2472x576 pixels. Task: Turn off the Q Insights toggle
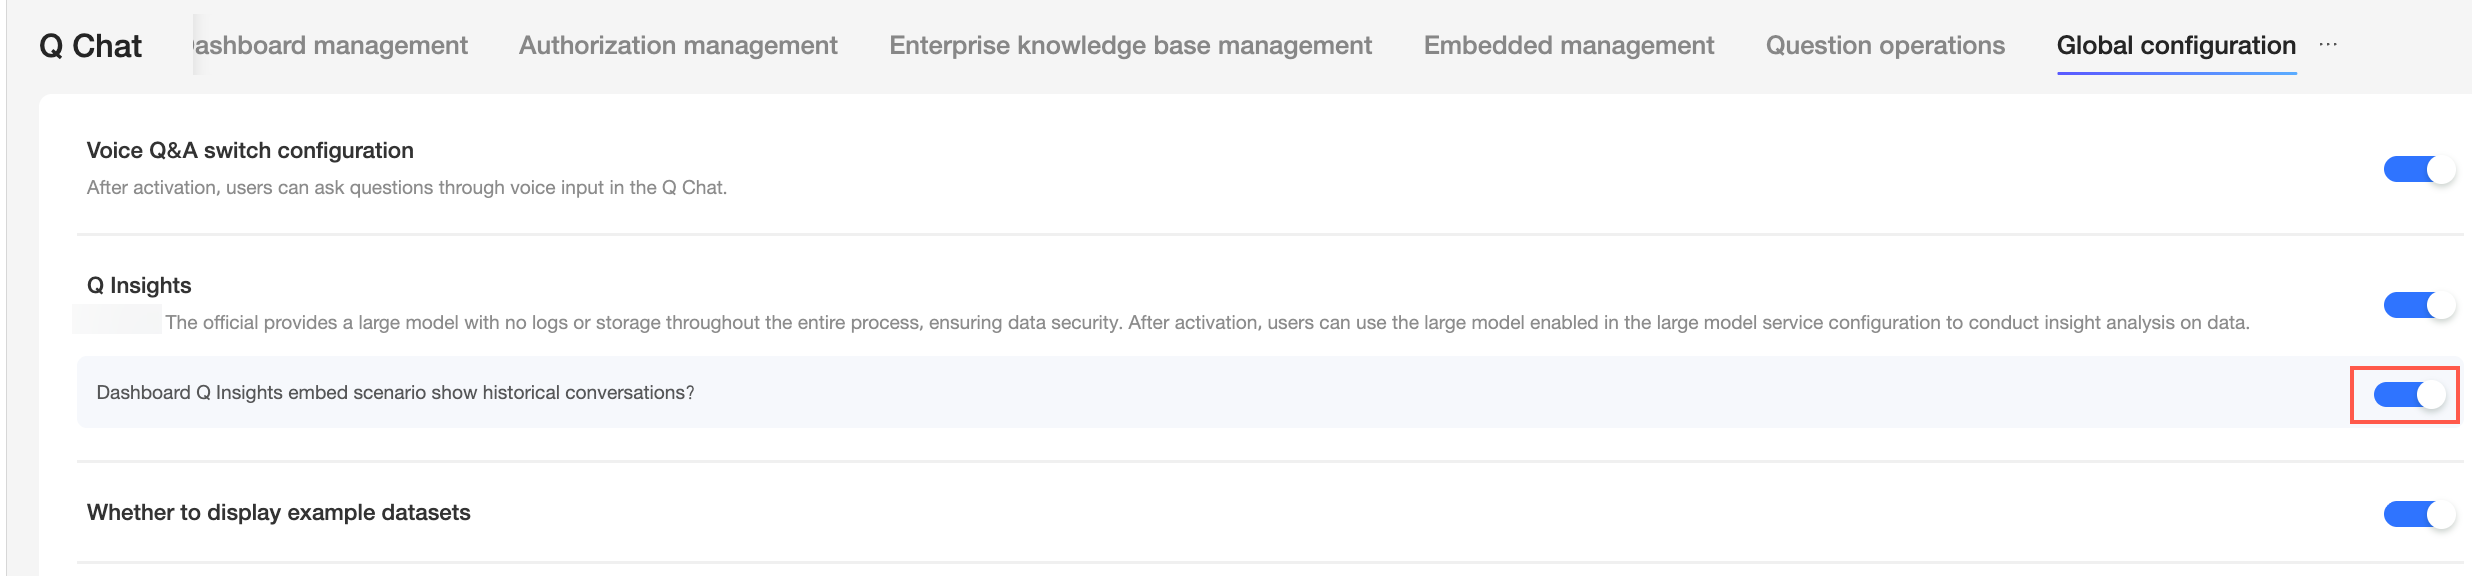(x=2418, y=305)
